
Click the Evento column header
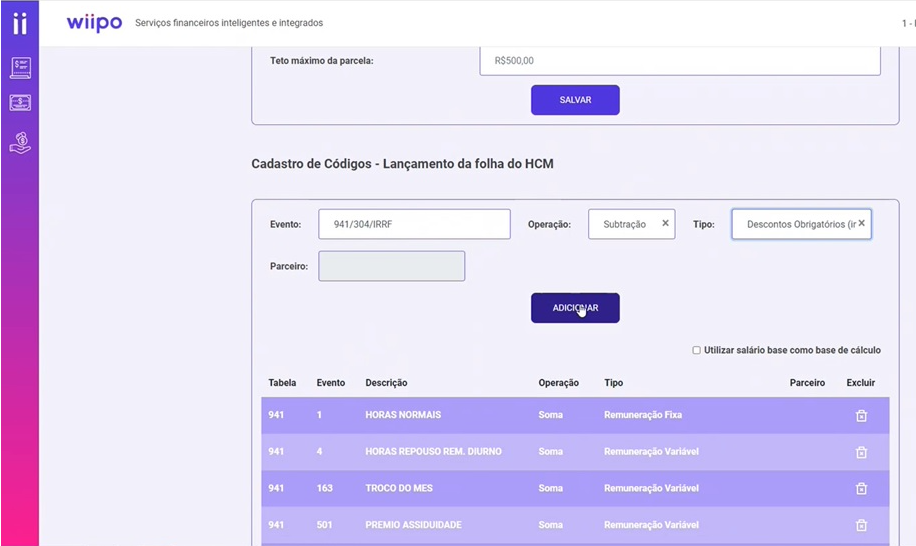pyautogui.click(x=331, y=383)
